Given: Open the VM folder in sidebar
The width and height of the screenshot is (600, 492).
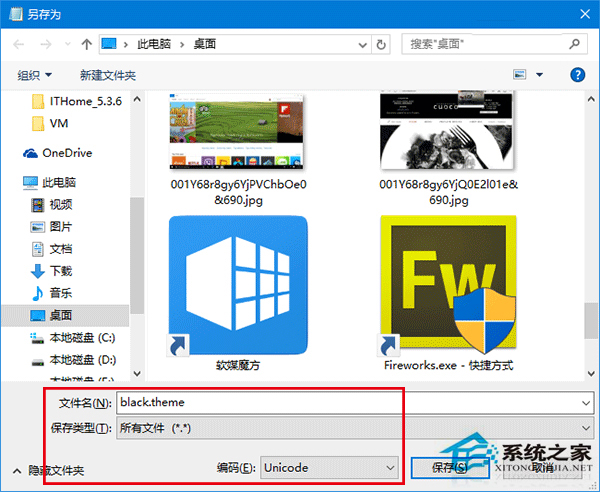Looking at the screenshot, I should point(50,123).
